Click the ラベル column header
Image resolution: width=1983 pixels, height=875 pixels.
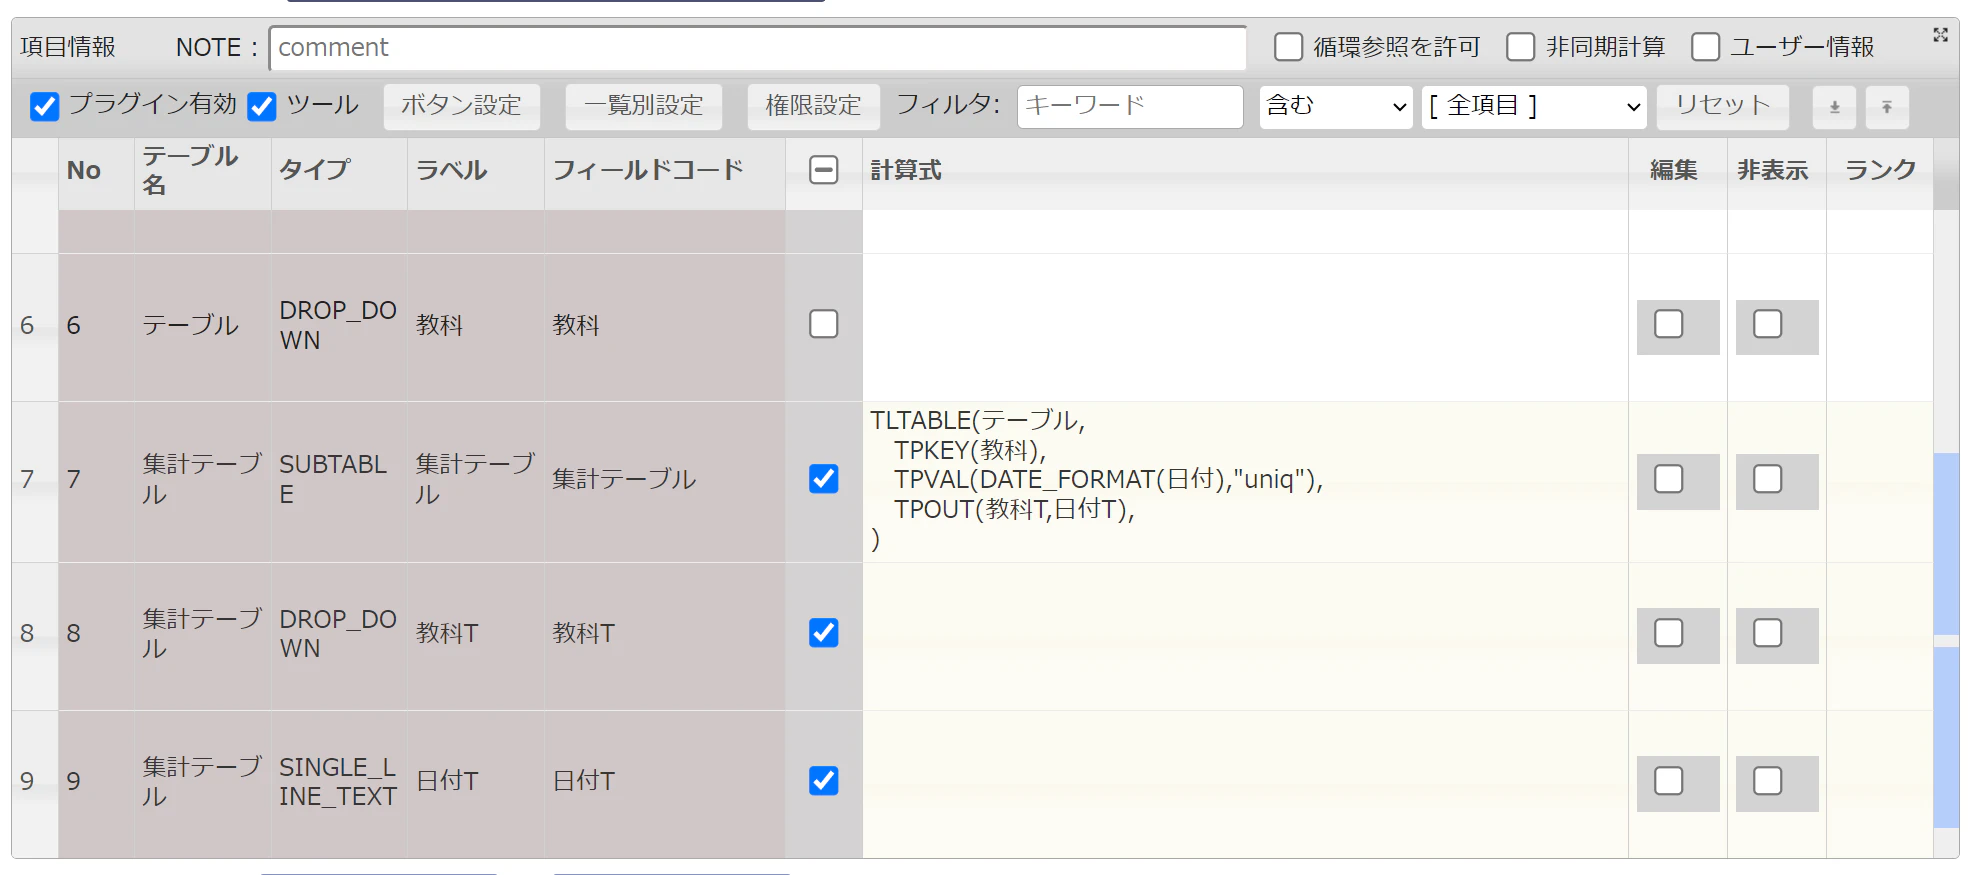pyautogui.click(x=476, y=174)
